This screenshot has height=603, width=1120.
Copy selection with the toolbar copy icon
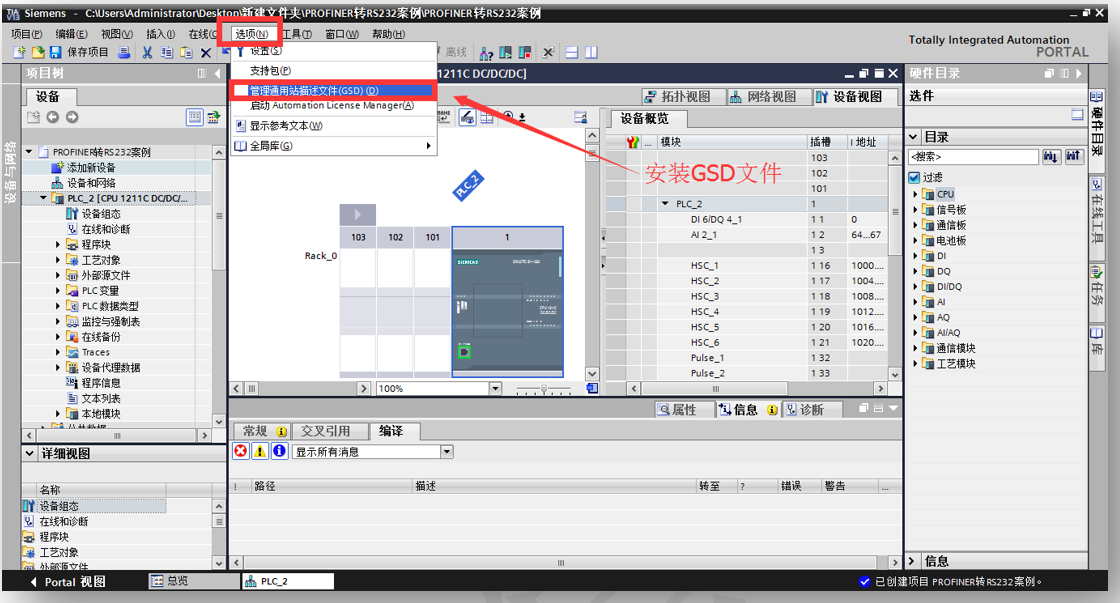click(x=167, y=52)
